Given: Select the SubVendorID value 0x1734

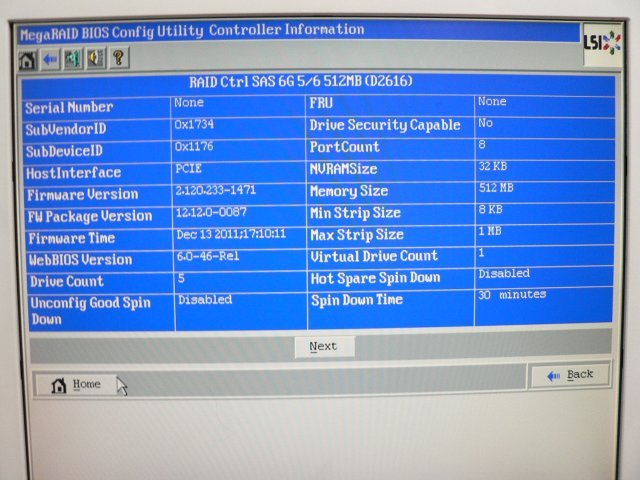Looking at the screenshot, I should point(194,124).
